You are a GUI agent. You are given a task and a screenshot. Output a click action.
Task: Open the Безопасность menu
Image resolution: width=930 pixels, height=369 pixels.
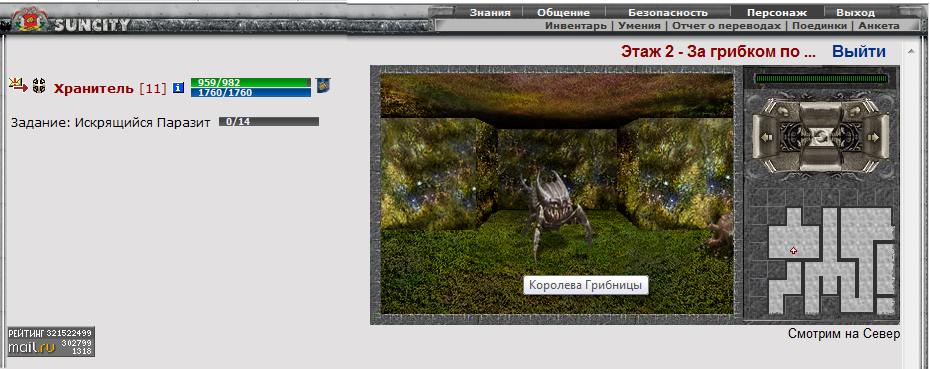(668, 12)
